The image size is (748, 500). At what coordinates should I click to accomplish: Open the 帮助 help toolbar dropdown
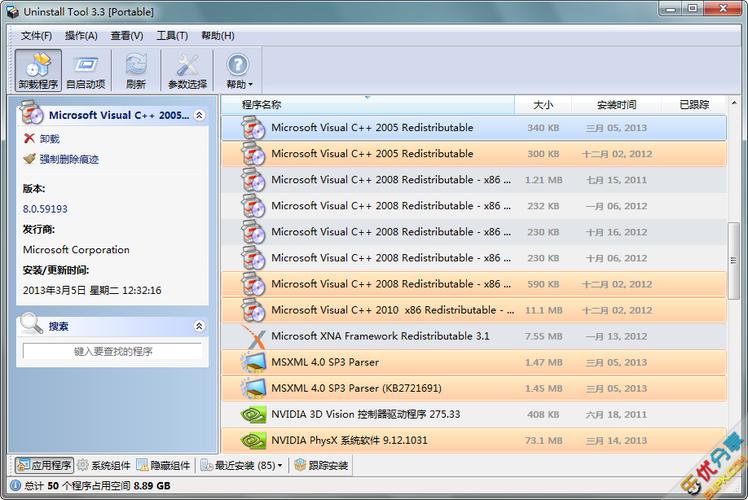click(239, 71)
